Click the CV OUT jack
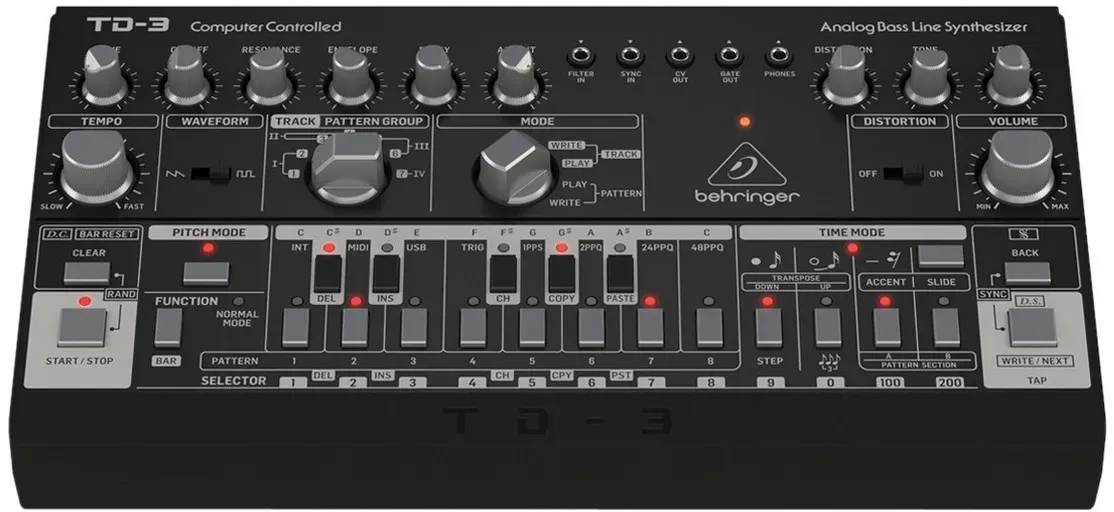 [679, 55]
